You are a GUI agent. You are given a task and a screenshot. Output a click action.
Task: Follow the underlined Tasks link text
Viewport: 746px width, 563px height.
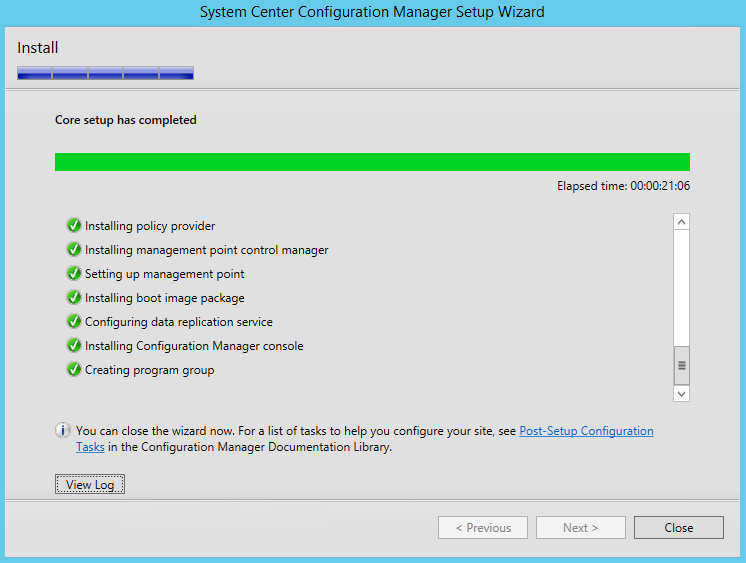tap(90, 447)
